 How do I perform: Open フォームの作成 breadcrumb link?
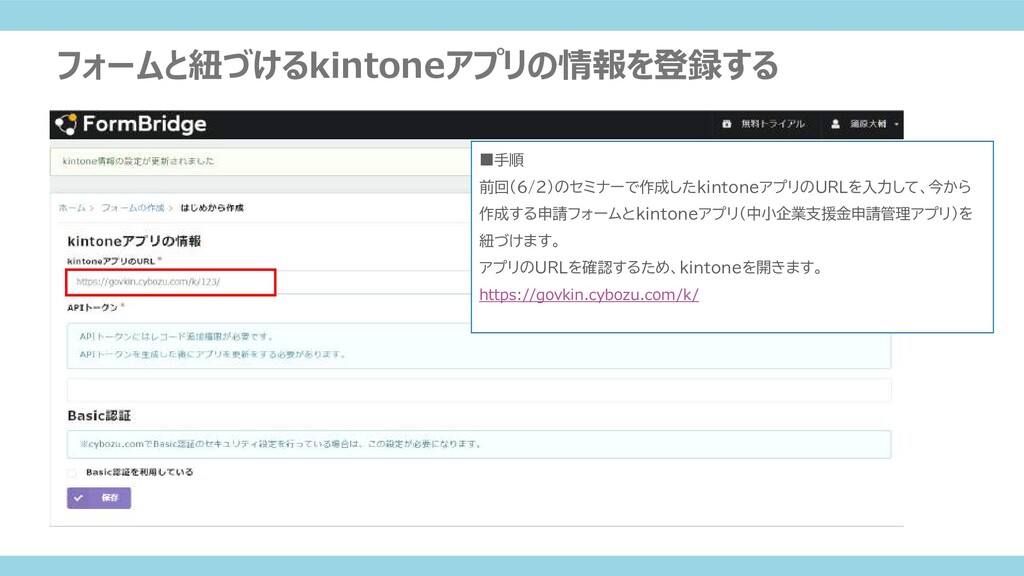click(x=133, y=208)
